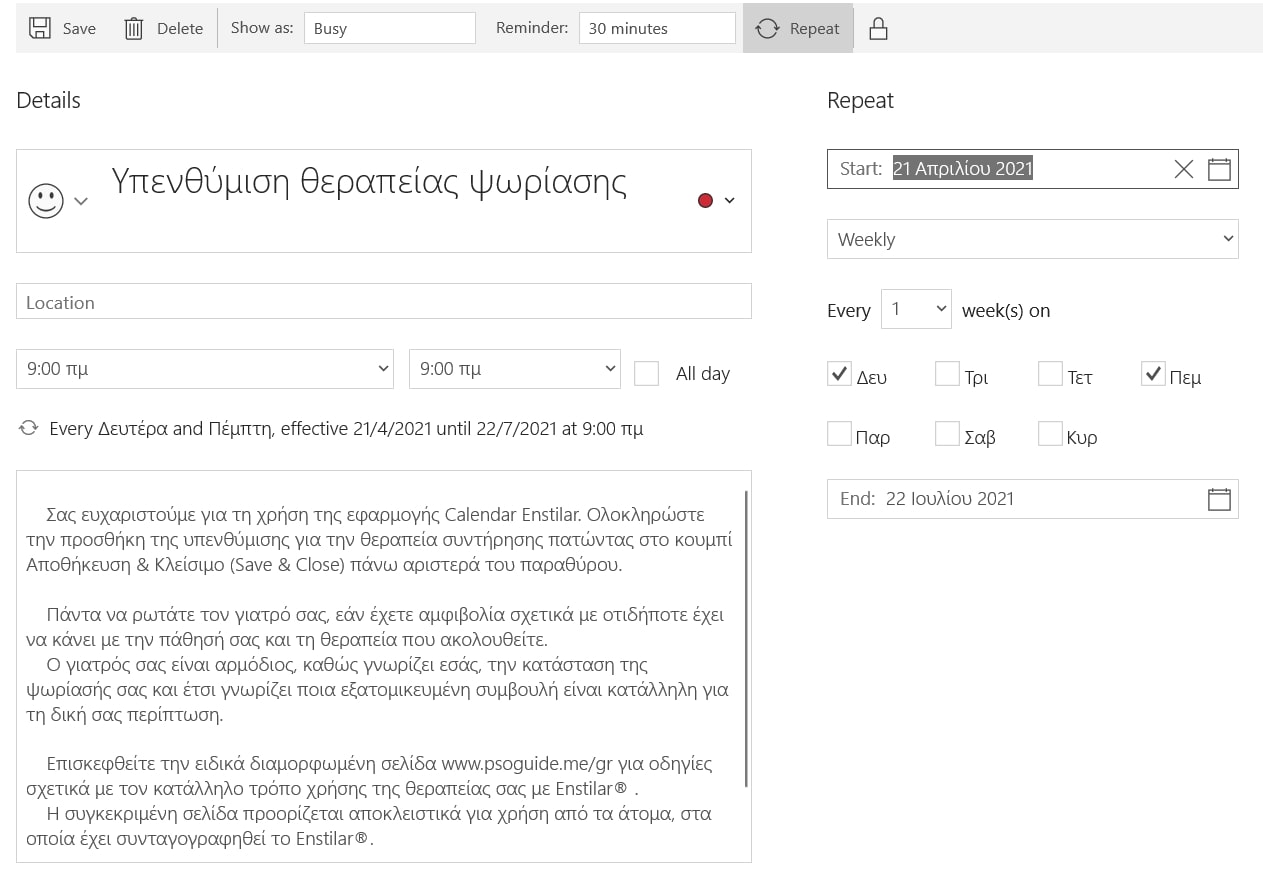Click the Save floppy disk icon
The image size is (1263, 892).
point(40,28)
